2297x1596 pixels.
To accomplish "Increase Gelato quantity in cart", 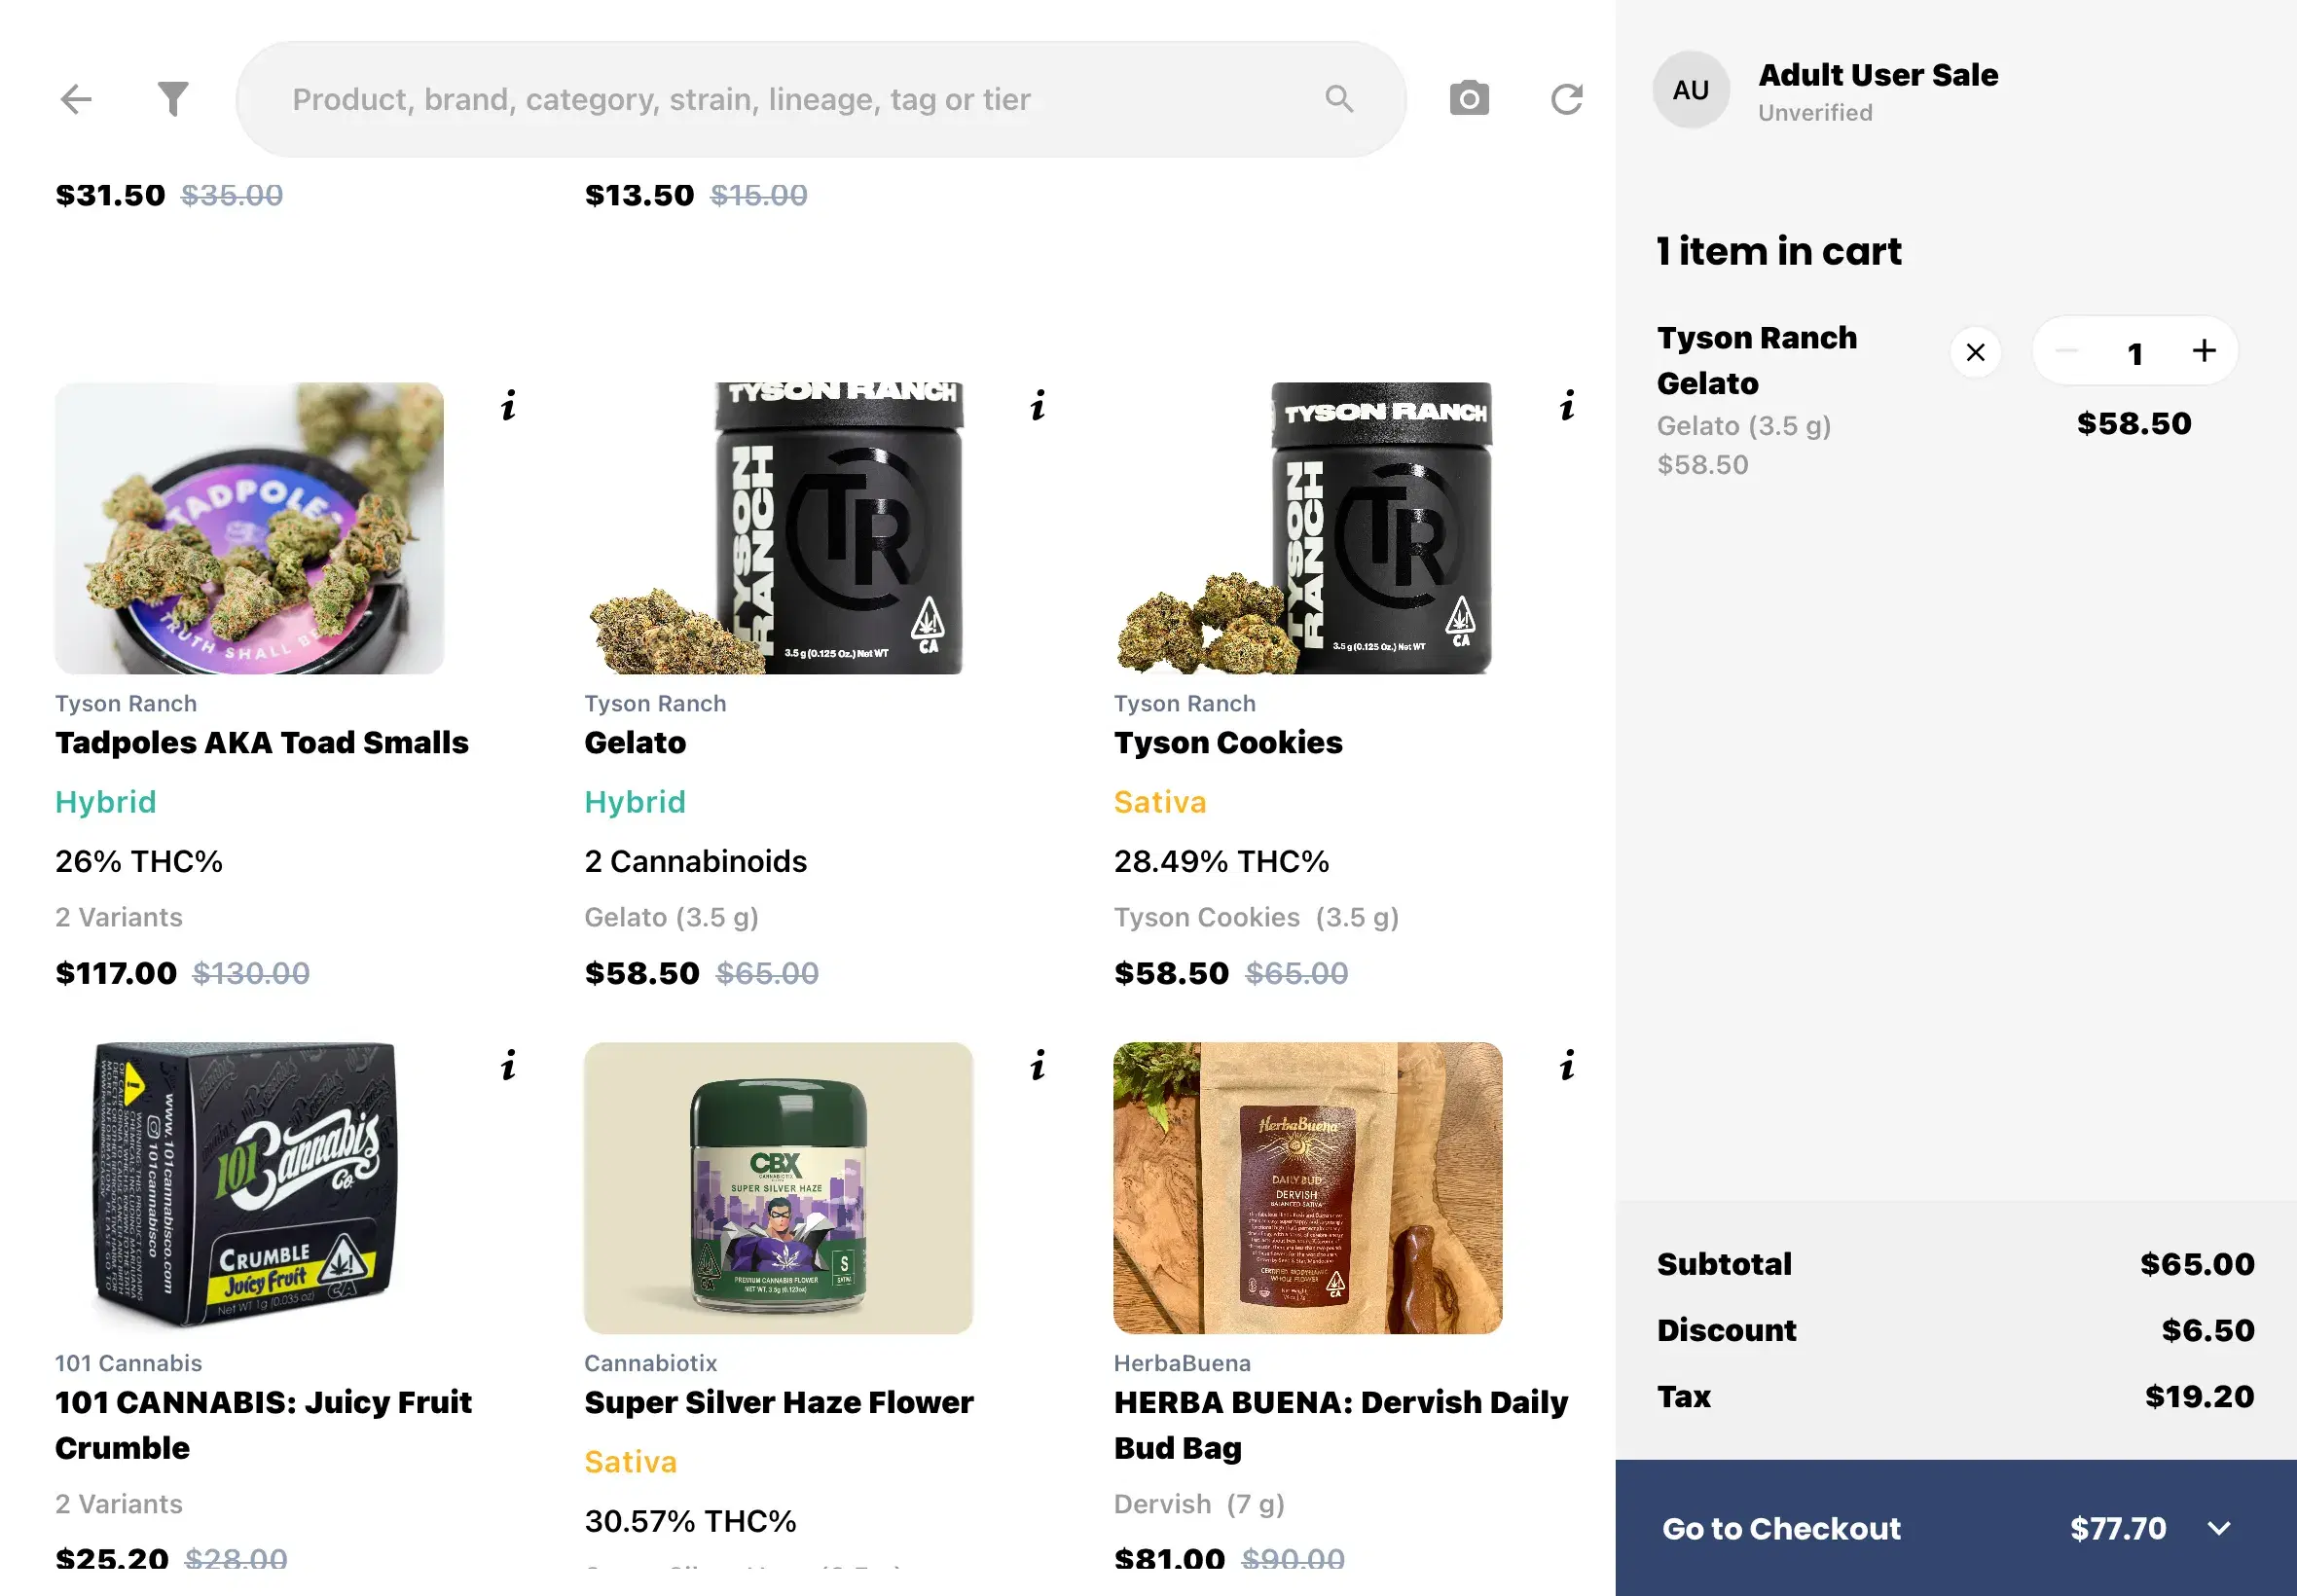I will (x=2204, y=351).
